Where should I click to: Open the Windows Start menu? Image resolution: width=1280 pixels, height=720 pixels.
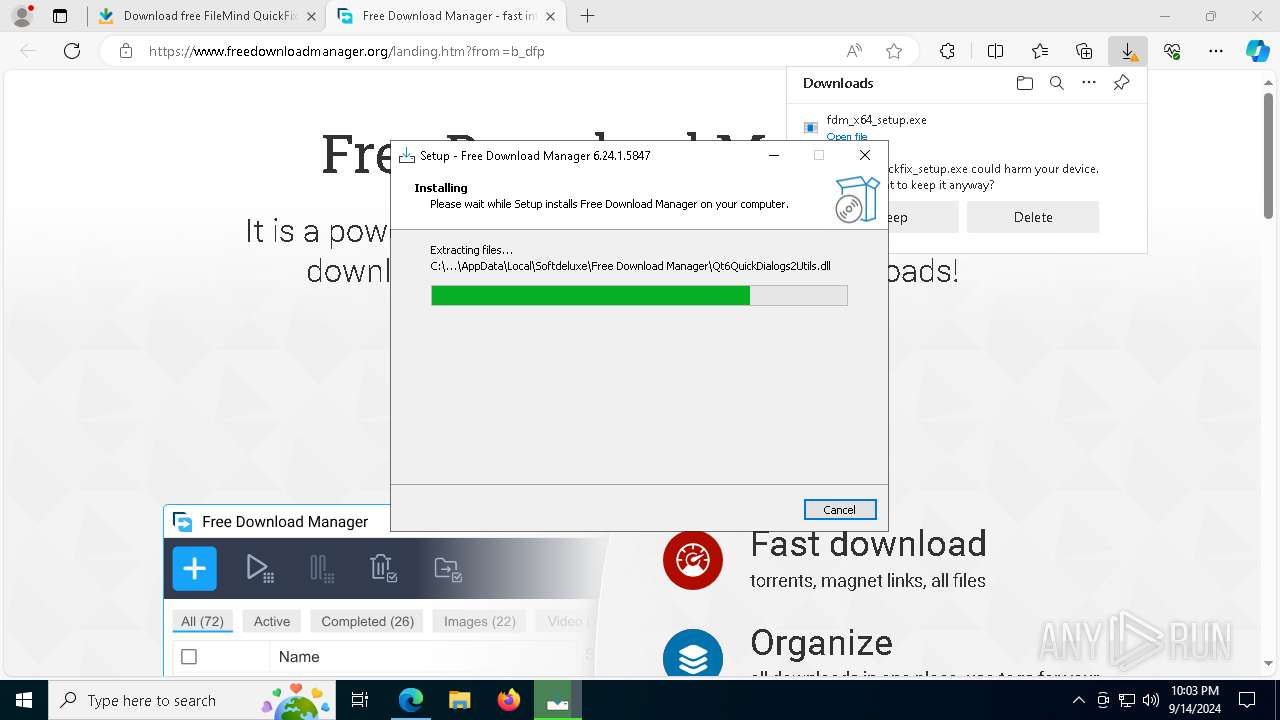[24, 700]
